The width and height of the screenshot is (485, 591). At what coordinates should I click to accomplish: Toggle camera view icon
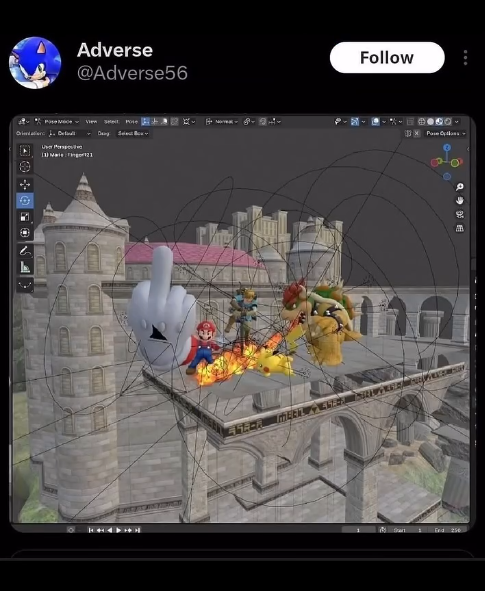pos(459,214)
